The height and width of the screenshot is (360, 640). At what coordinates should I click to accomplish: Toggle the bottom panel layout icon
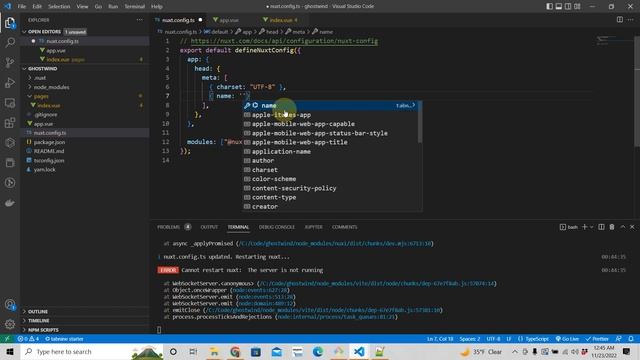coord(559,7)
